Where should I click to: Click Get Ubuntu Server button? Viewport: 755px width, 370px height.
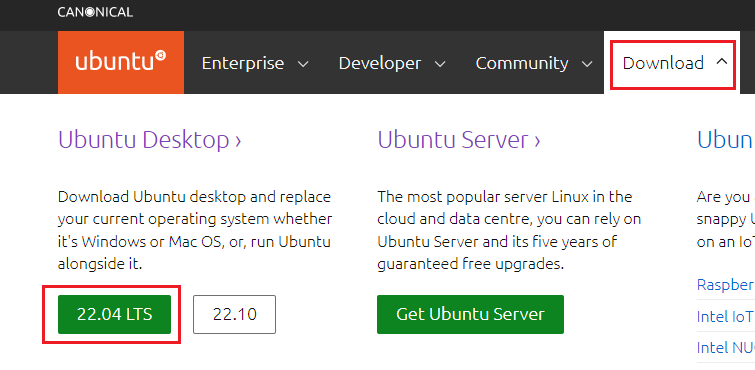tap(470, 314)
